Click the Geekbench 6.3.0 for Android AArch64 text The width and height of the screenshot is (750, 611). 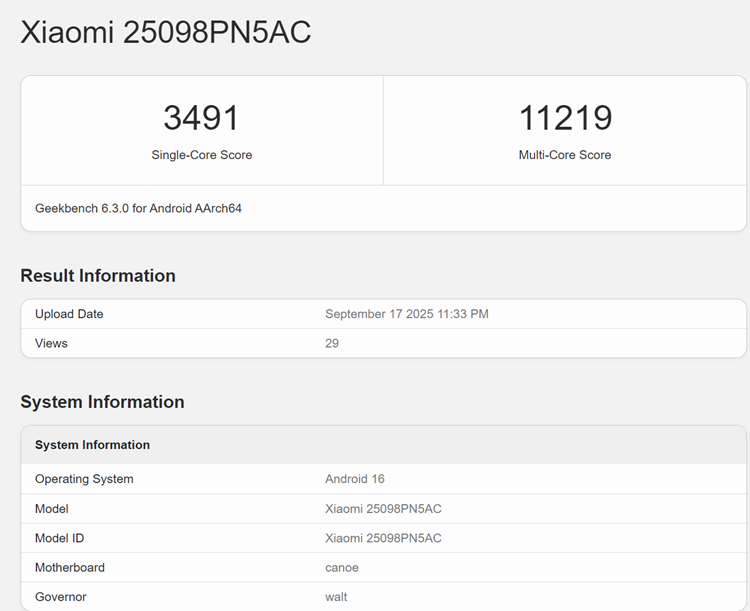point(138,209)
